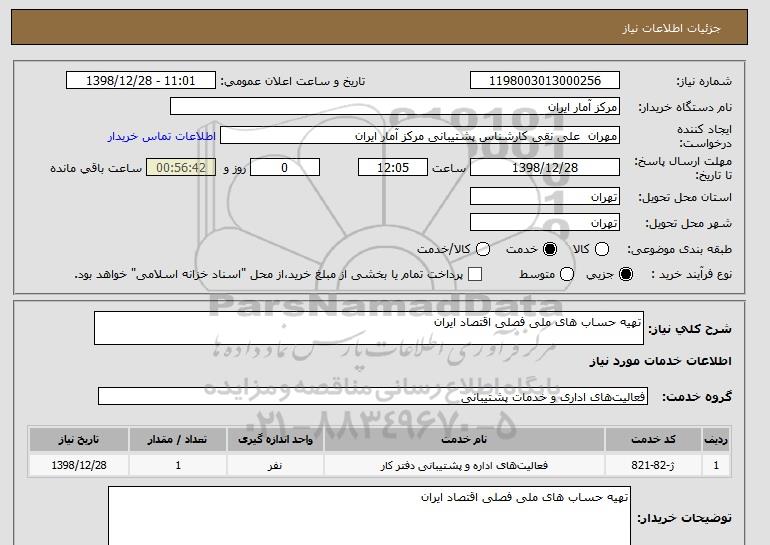The height and width of the screenshot is (545, 770).
Task: Open the اطلاعات تماس خریدار link
Action: click(162, 136)
